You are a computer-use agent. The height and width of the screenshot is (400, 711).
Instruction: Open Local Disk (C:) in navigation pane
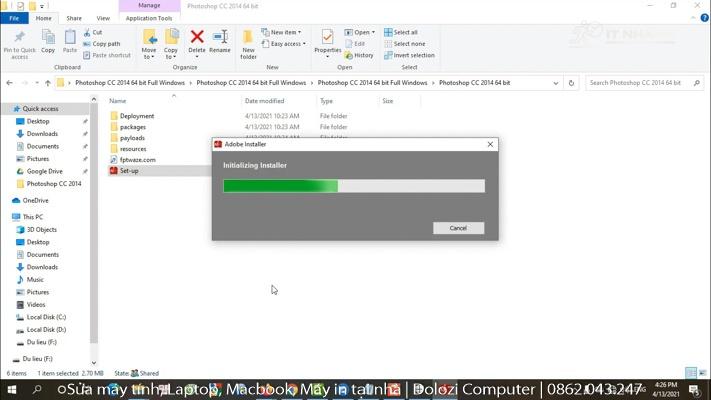46,317
